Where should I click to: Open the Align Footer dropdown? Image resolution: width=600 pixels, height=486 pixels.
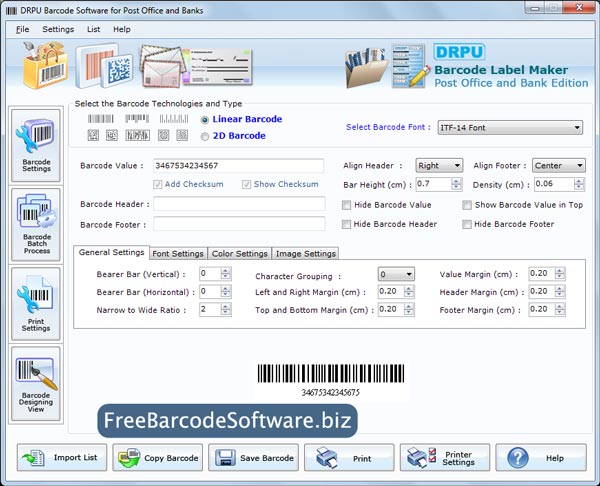[559, 166]
